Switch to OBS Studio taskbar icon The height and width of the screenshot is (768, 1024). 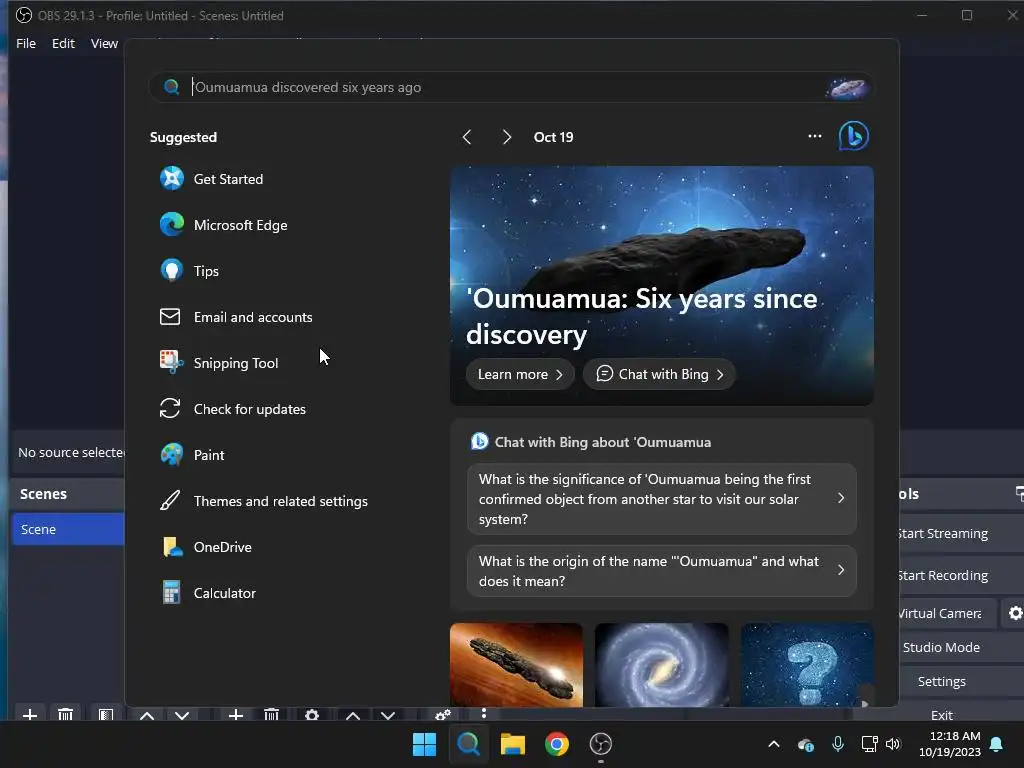[601, 744]
